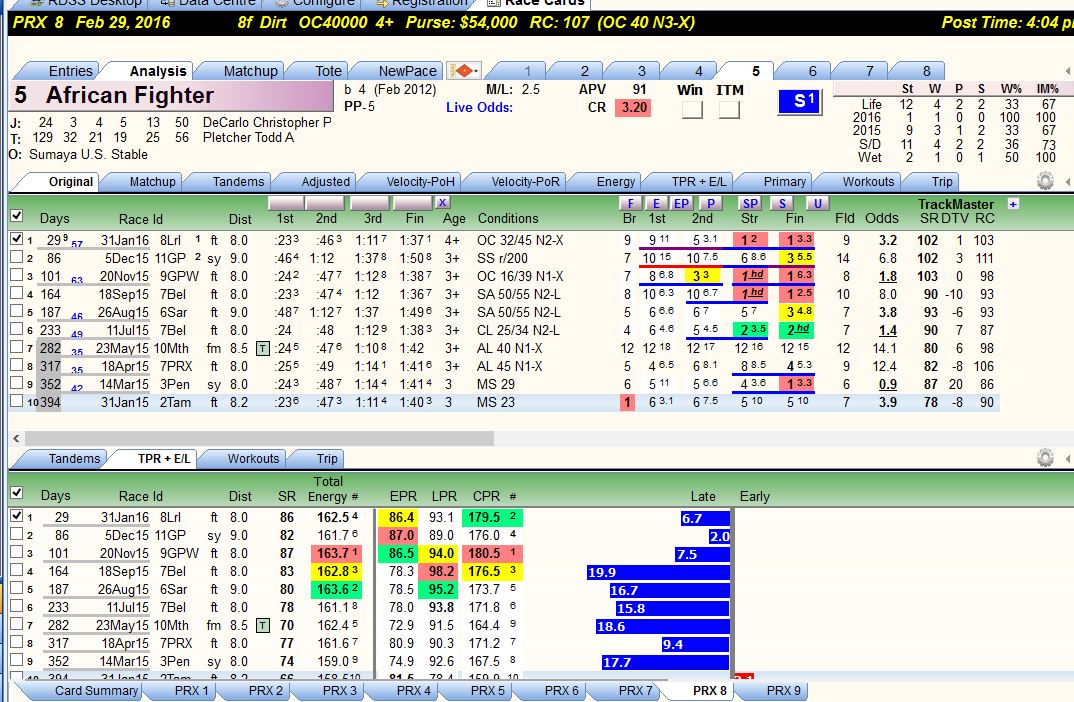Click the collapse arrow at the right of the race number tabs
Image resolution: width=1074 pixels, height=702 pixels.
(x=1068, y=71)
